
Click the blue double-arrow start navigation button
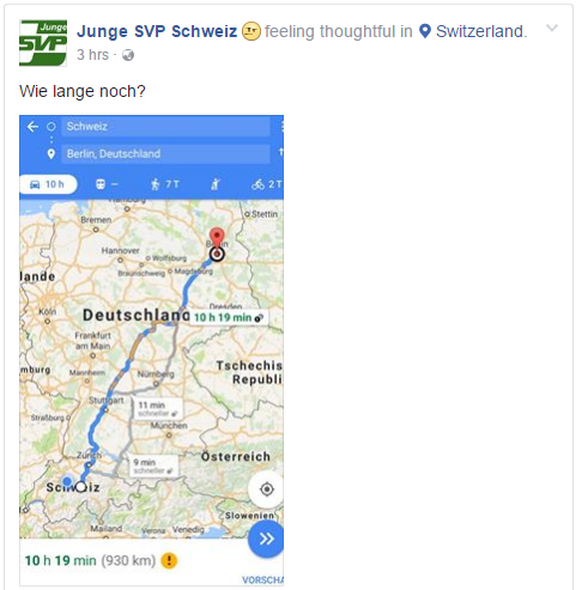(x=266, y=539)
